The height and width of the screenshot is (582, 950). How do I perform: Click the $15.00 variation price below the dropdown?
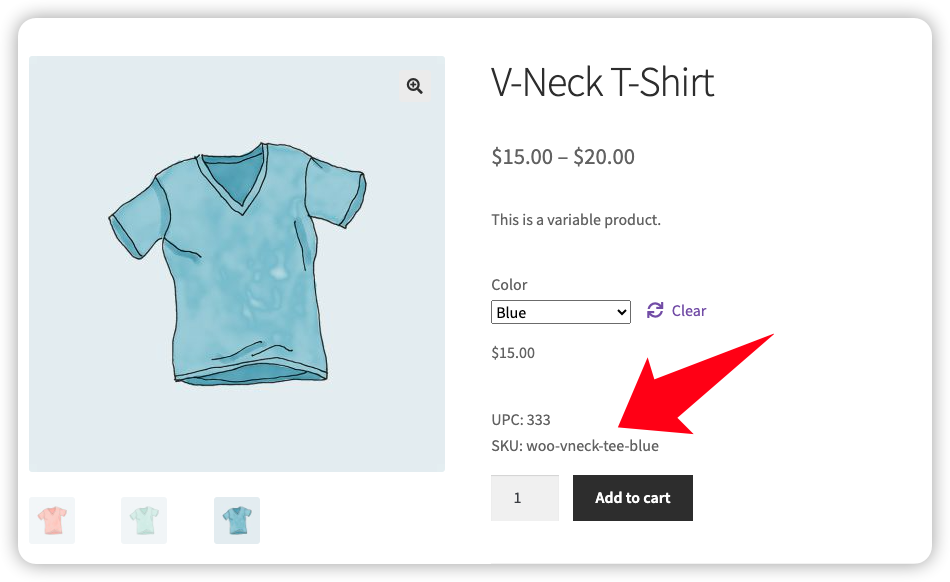(513, 353)
